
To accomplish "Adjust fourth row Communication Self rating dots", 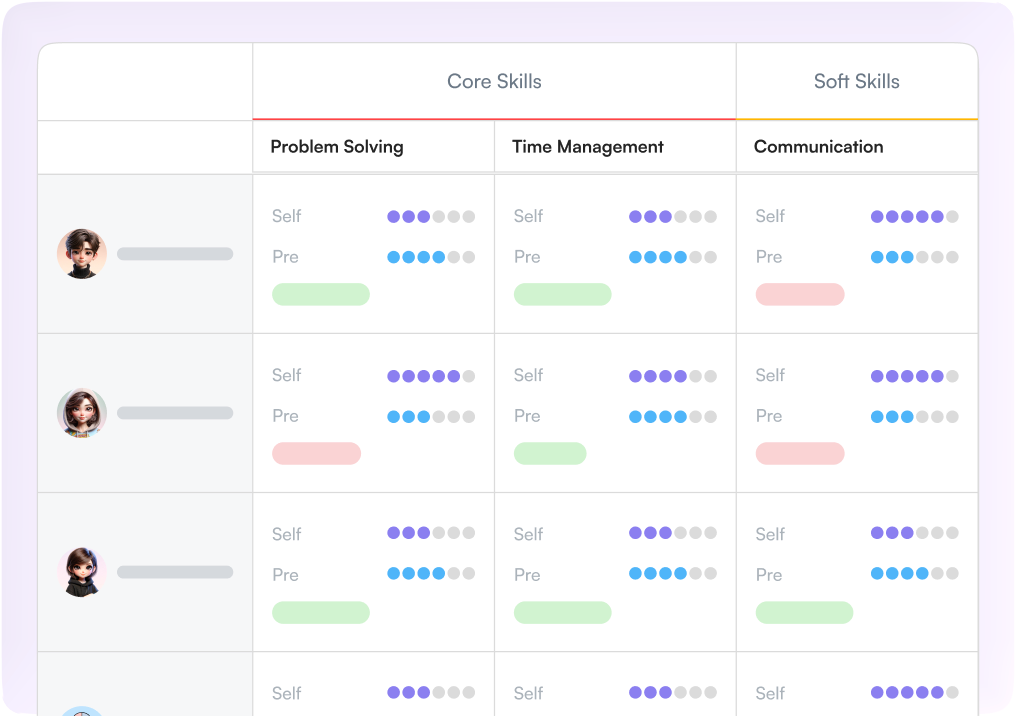I will (x=914, y=692).
